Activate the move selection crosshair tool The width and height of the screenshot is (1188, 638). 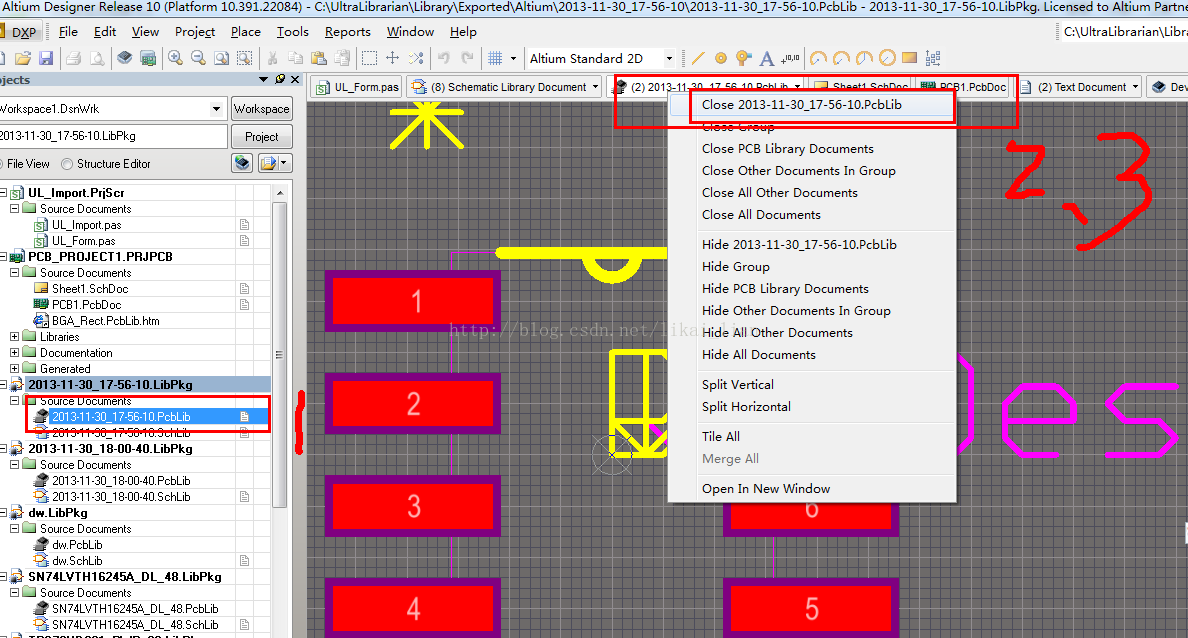392,58
